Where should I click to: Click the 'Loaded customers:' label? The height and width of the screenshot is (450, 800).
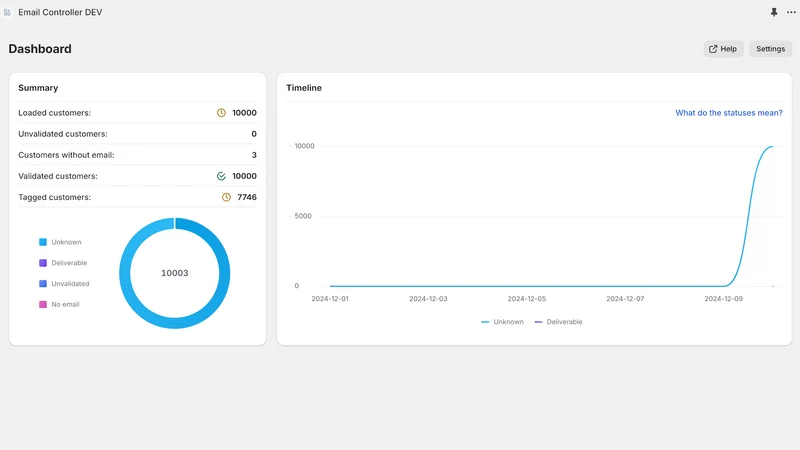tap(55, 113)
